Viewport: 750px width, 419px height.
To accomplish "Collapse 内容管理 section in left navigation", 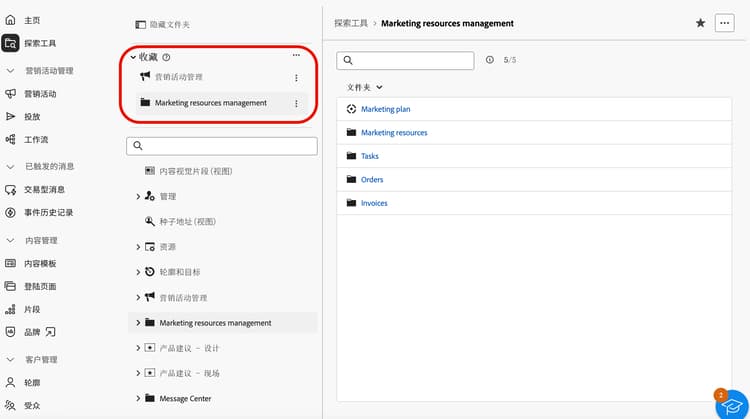I will 11,241.
